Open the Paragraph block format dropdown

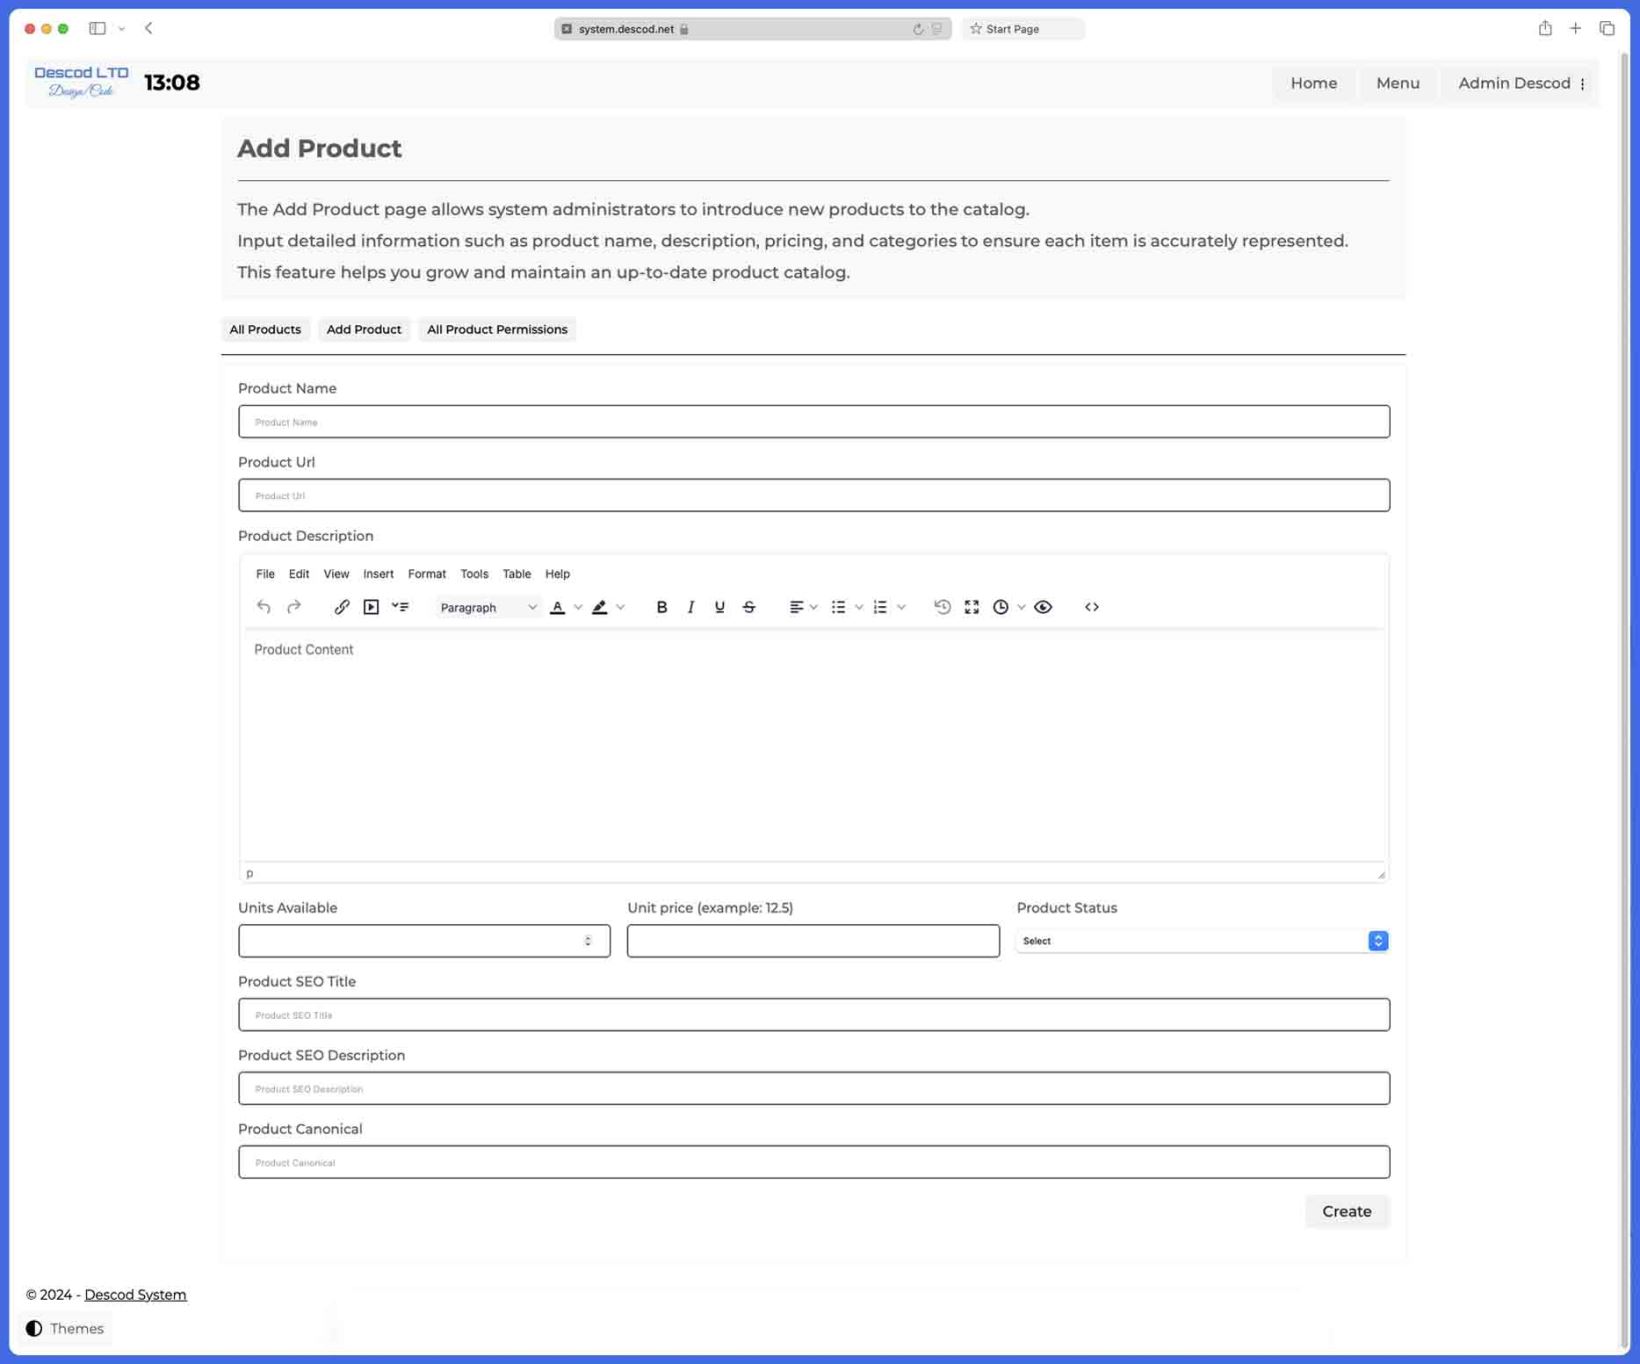pos(488,607)
